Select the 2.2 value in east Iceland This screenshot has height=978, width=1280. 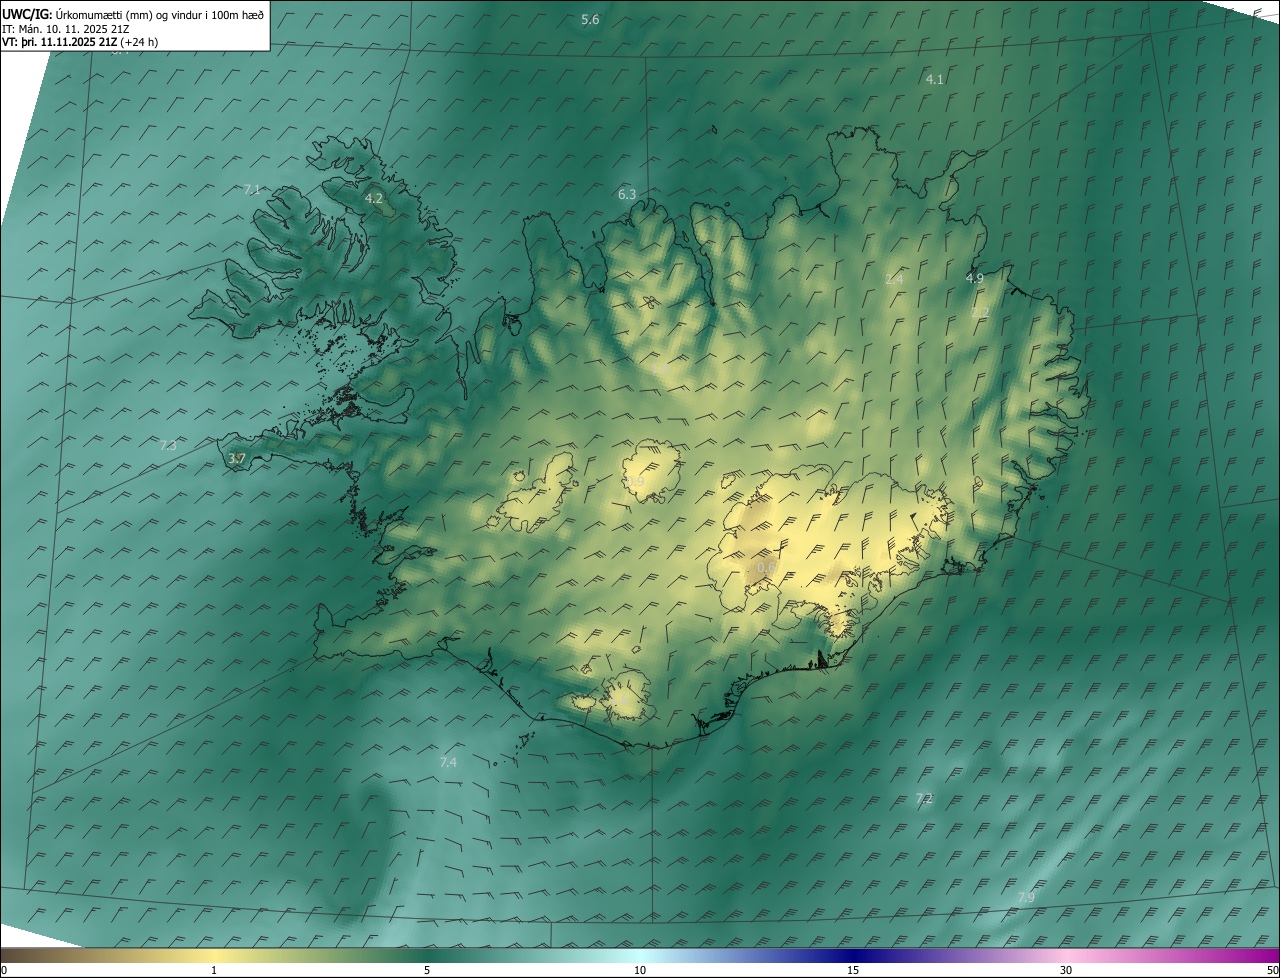(980, 313)
